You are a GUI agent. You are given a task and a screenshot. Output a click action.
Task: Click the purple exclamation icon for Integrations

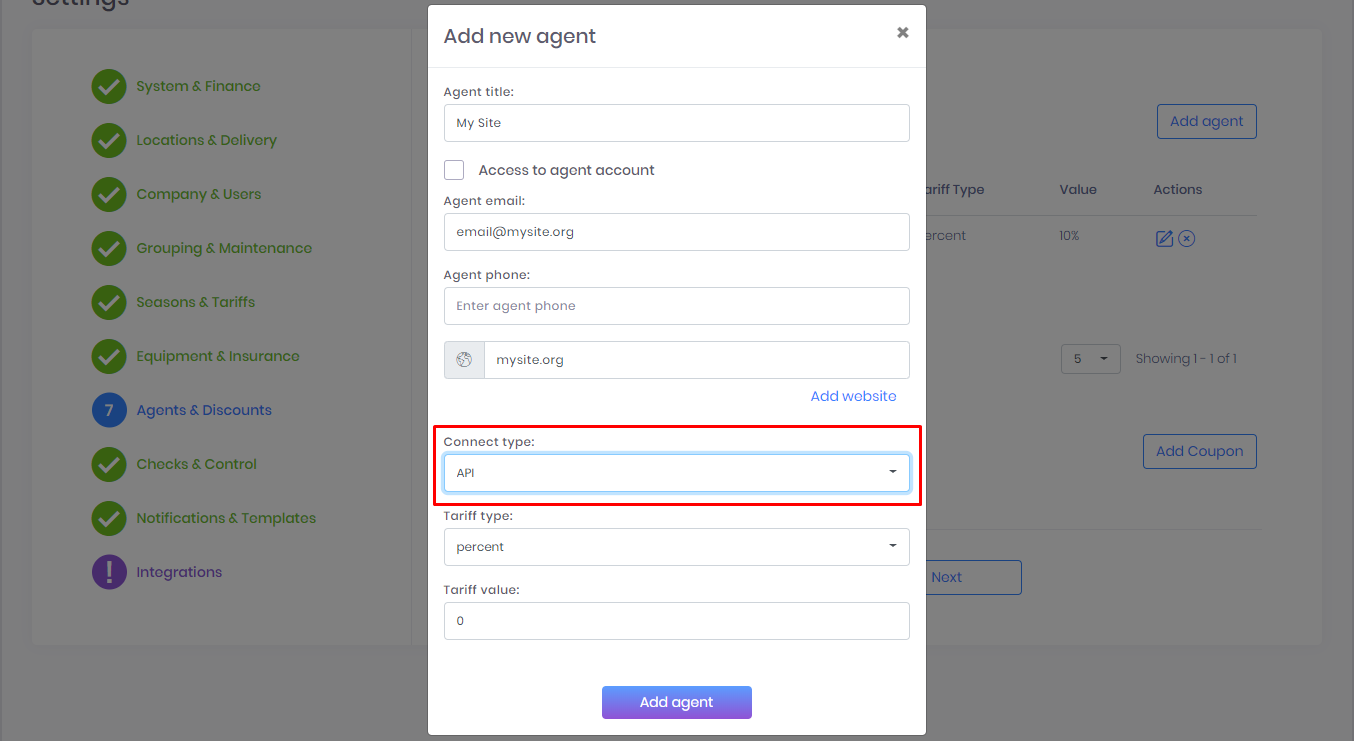109,572
